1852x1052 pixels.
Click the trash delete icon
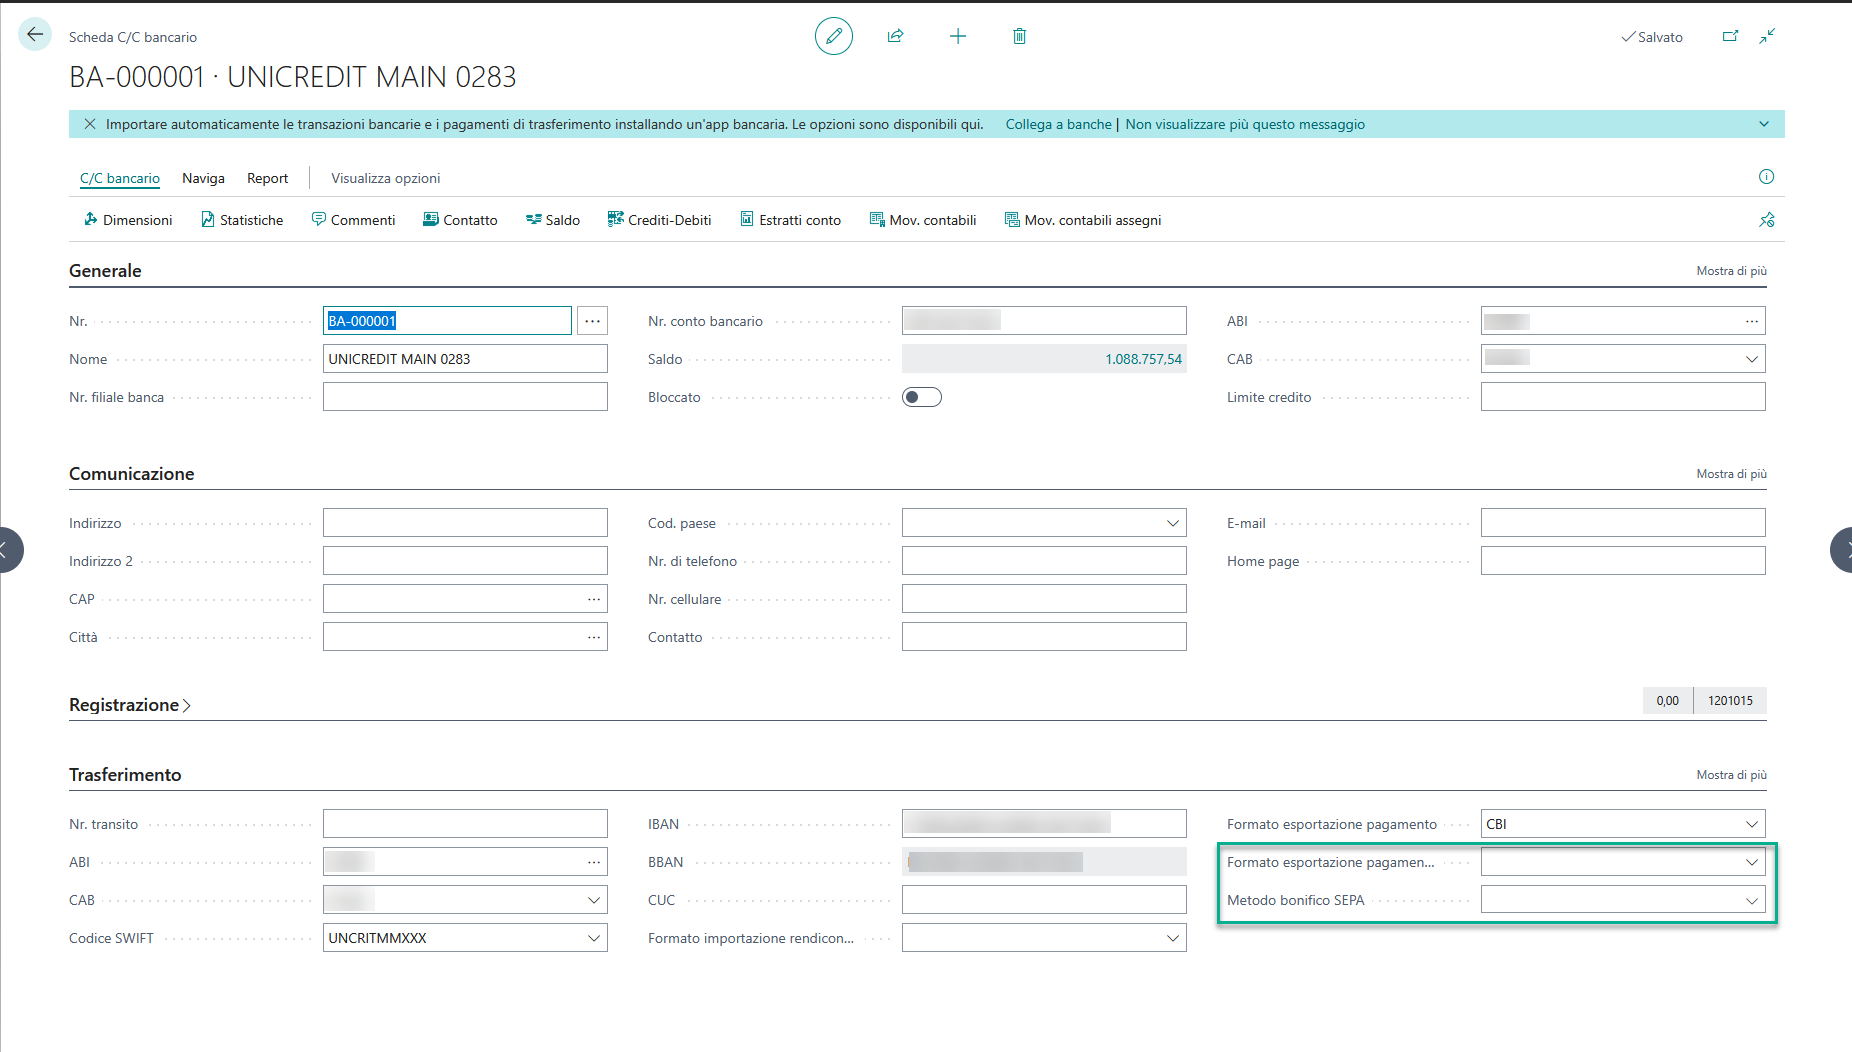[x=1019, y=36]
